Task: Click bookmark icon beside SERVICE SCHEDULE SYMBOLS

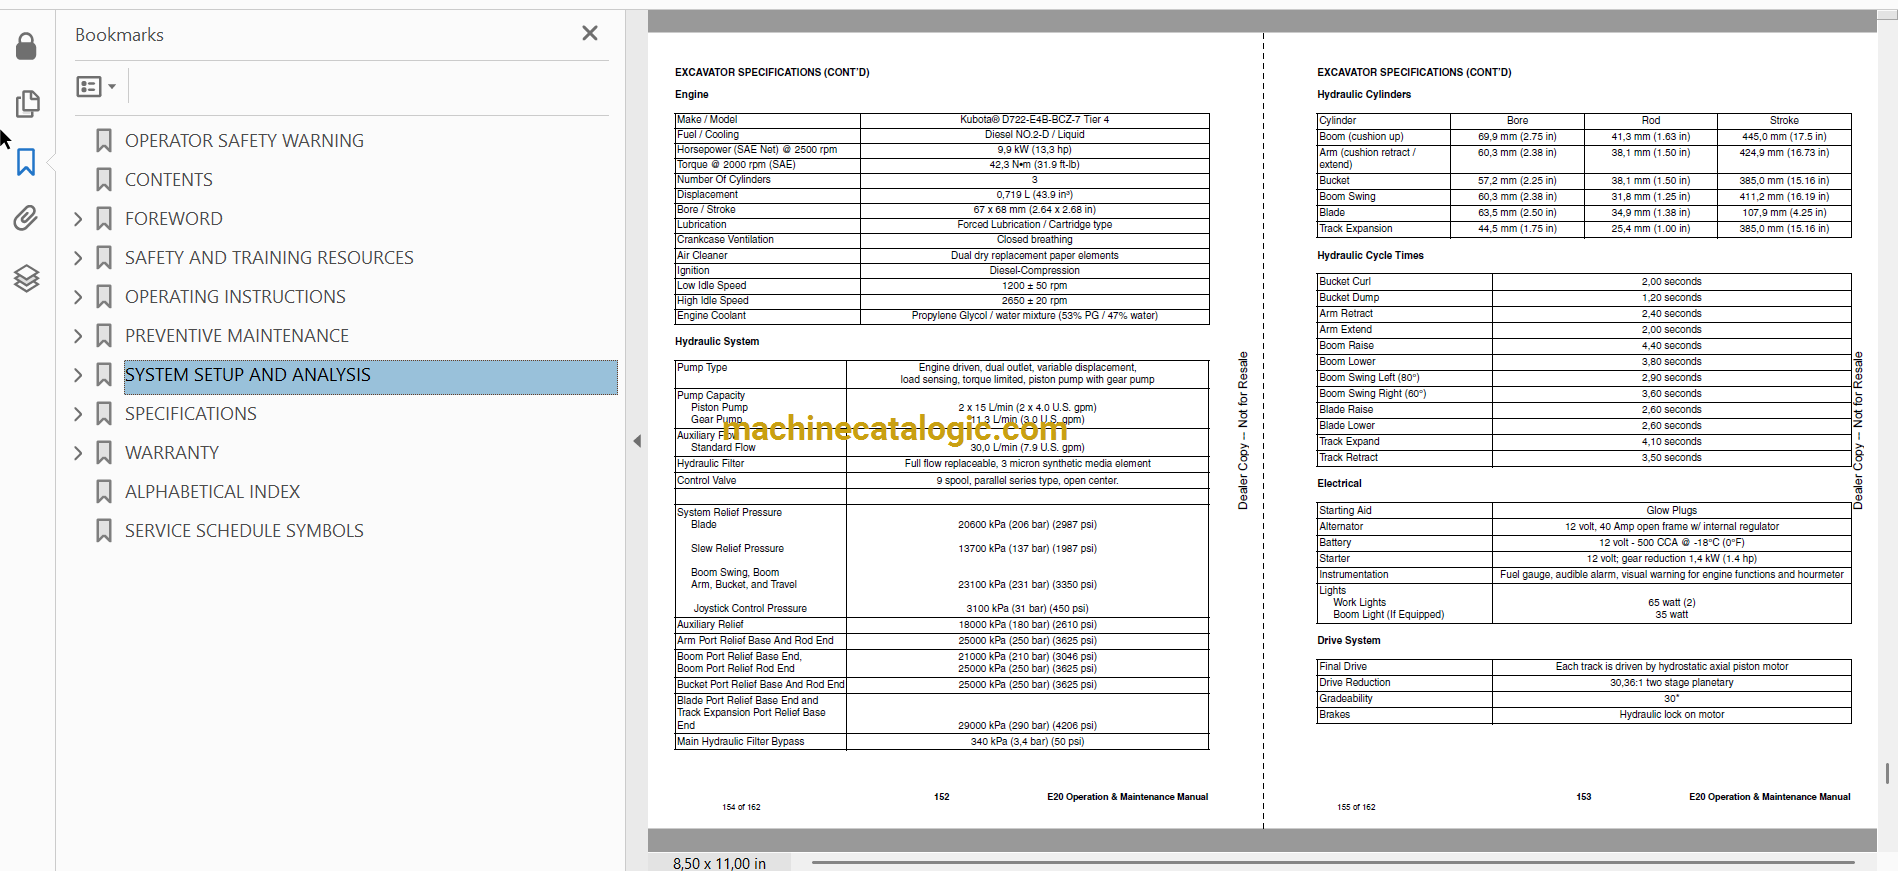Action: [x=104, y=531]
